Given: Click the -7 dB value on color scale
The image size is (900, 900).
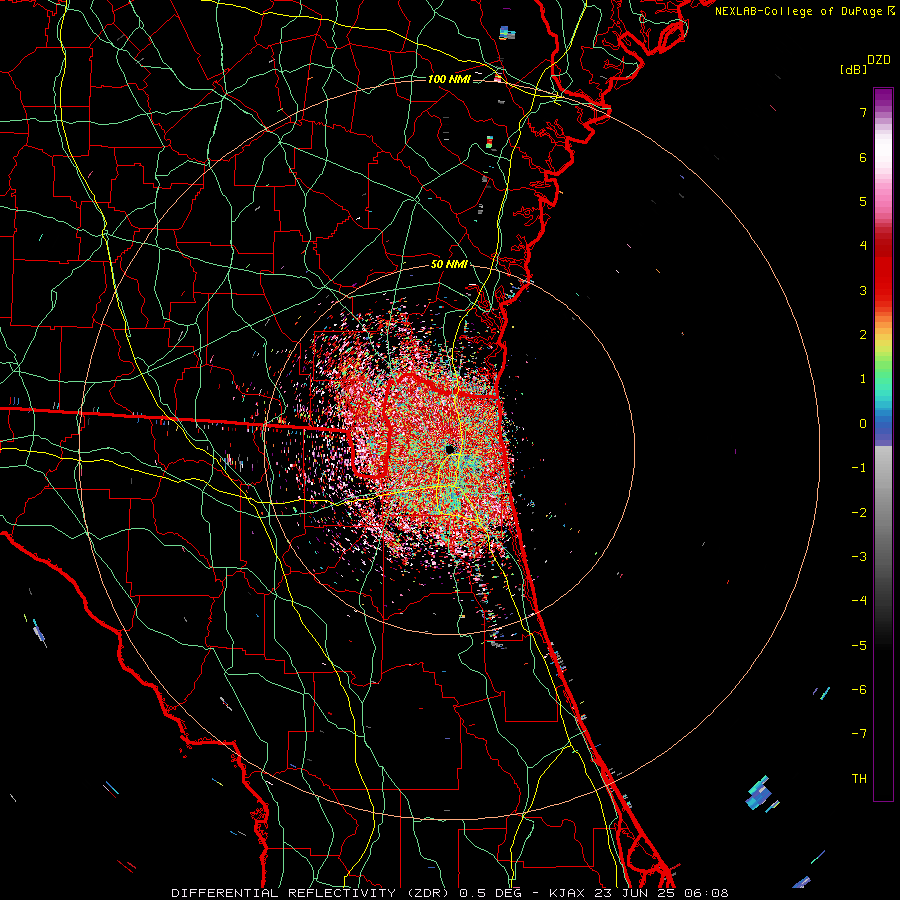Looking at the screenshot, I should pyautogui.click(x=859, y=734).
